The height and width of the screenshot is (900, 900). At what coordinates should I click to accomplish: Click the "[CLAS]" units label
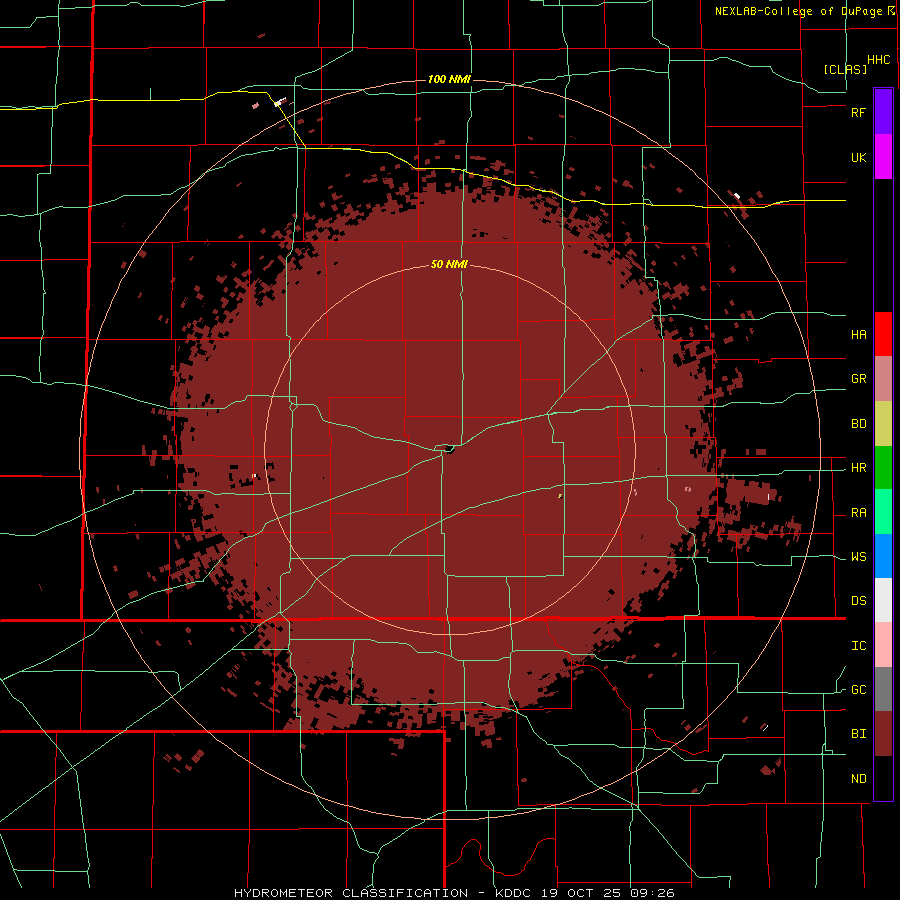tap(845, 69)
